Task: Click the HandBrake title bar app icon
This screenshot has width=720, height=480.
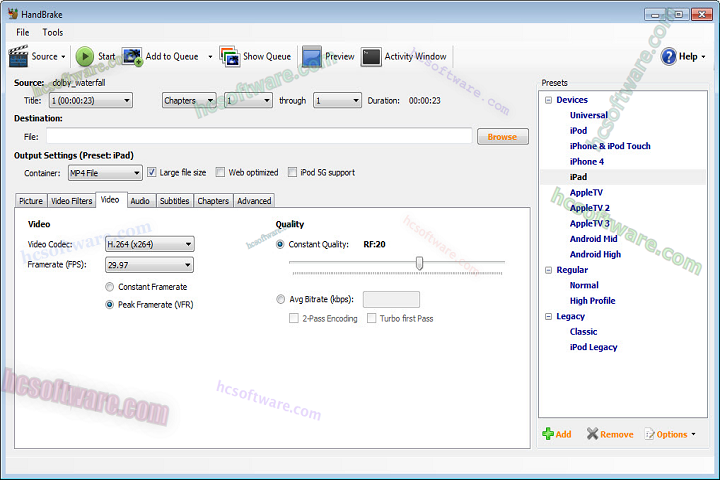Action: coord(13,14)
